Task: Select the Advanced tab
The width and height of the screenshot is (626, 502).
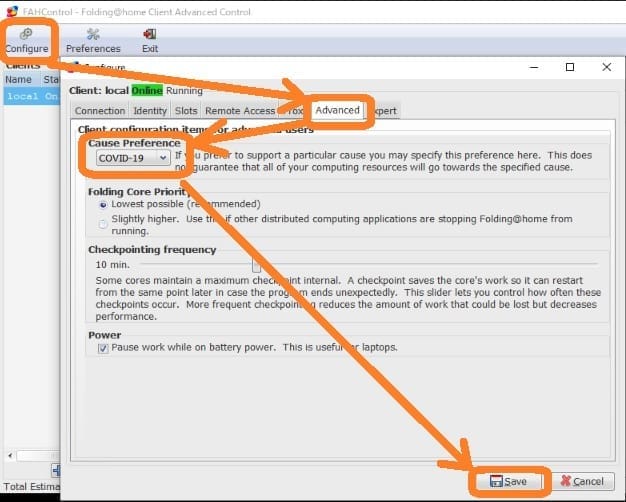Action: (337, 110)
